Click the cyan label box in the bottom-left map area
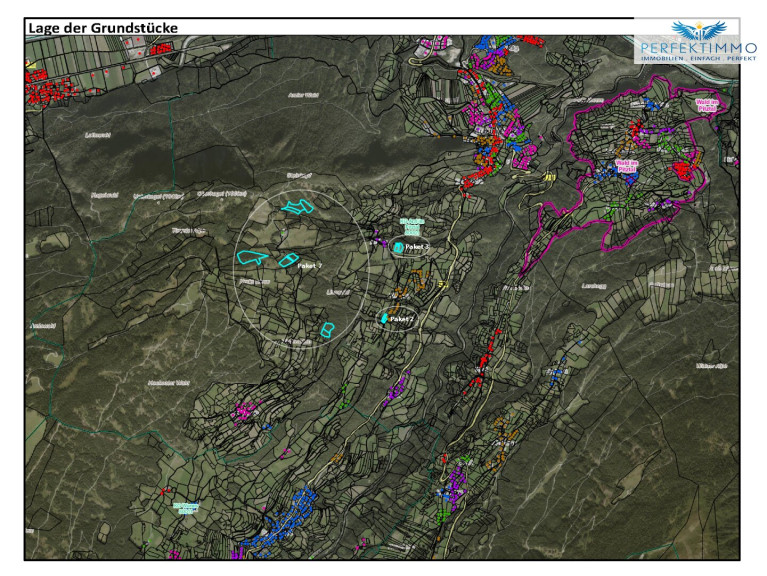 [185, 508]
